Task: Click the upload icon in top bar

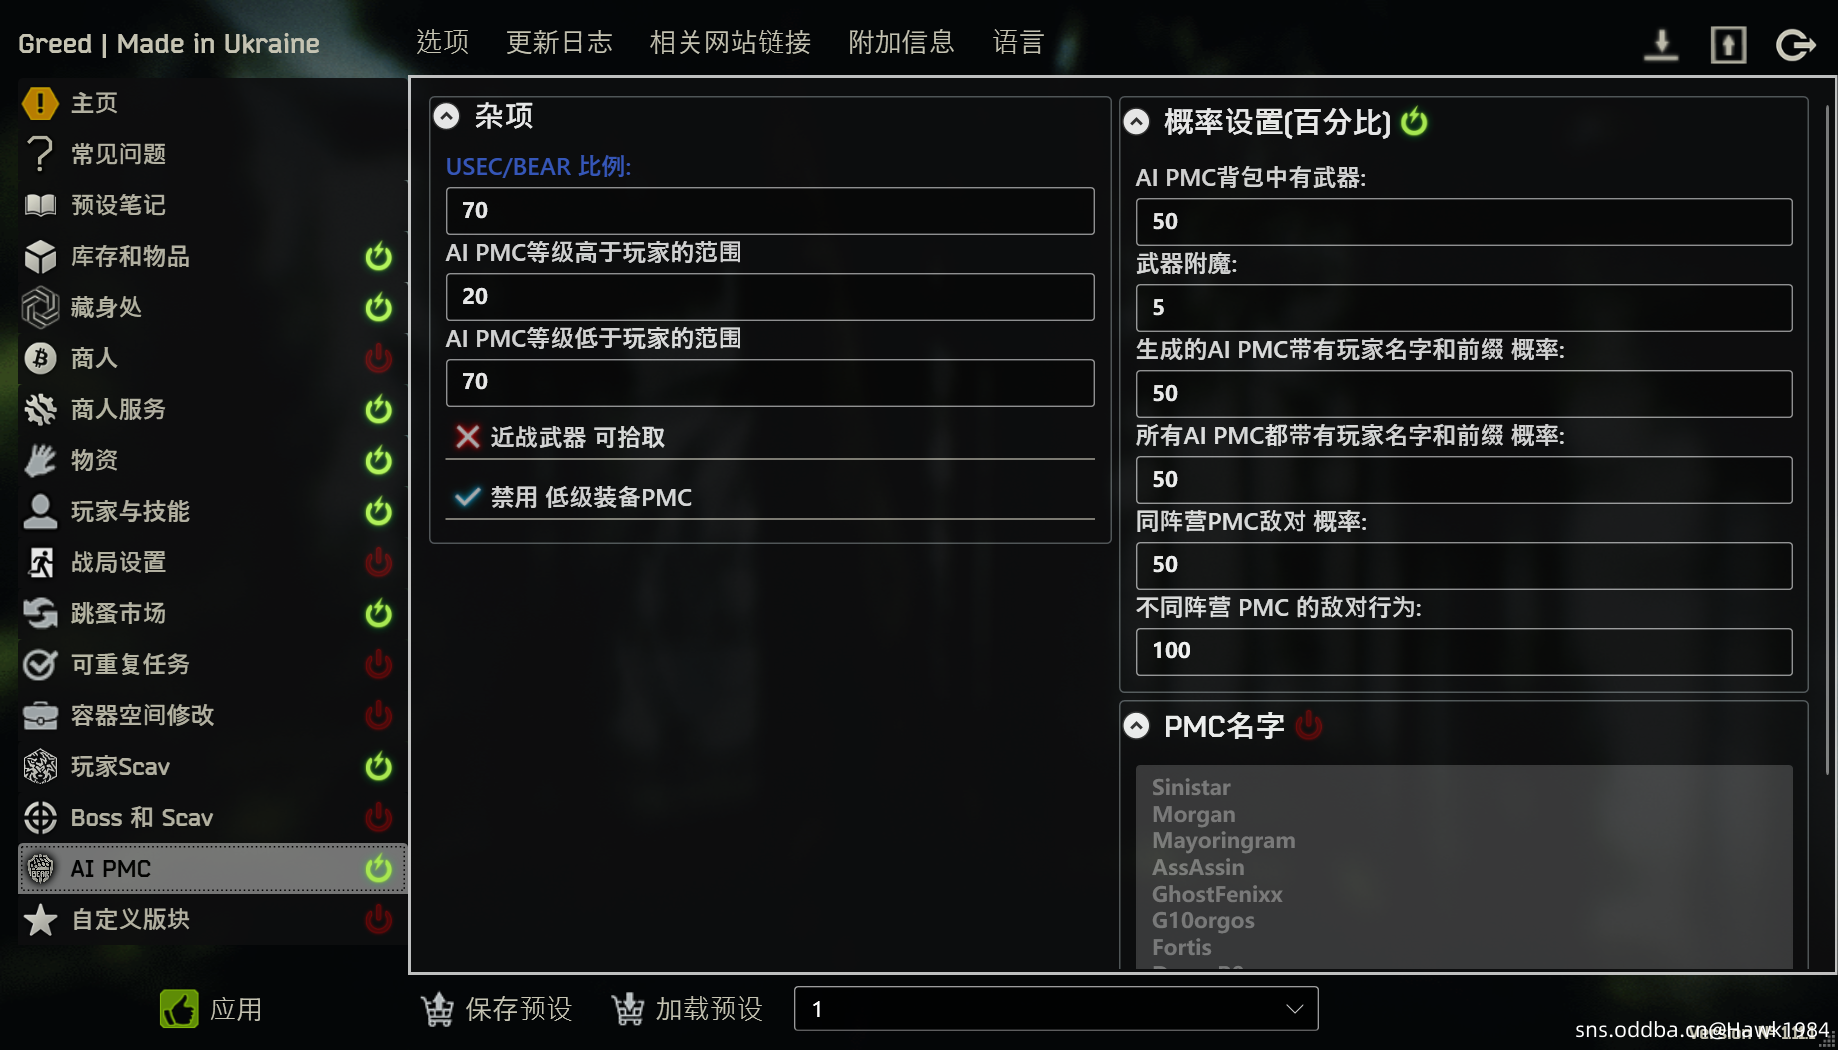Action: pos(1728,44)
